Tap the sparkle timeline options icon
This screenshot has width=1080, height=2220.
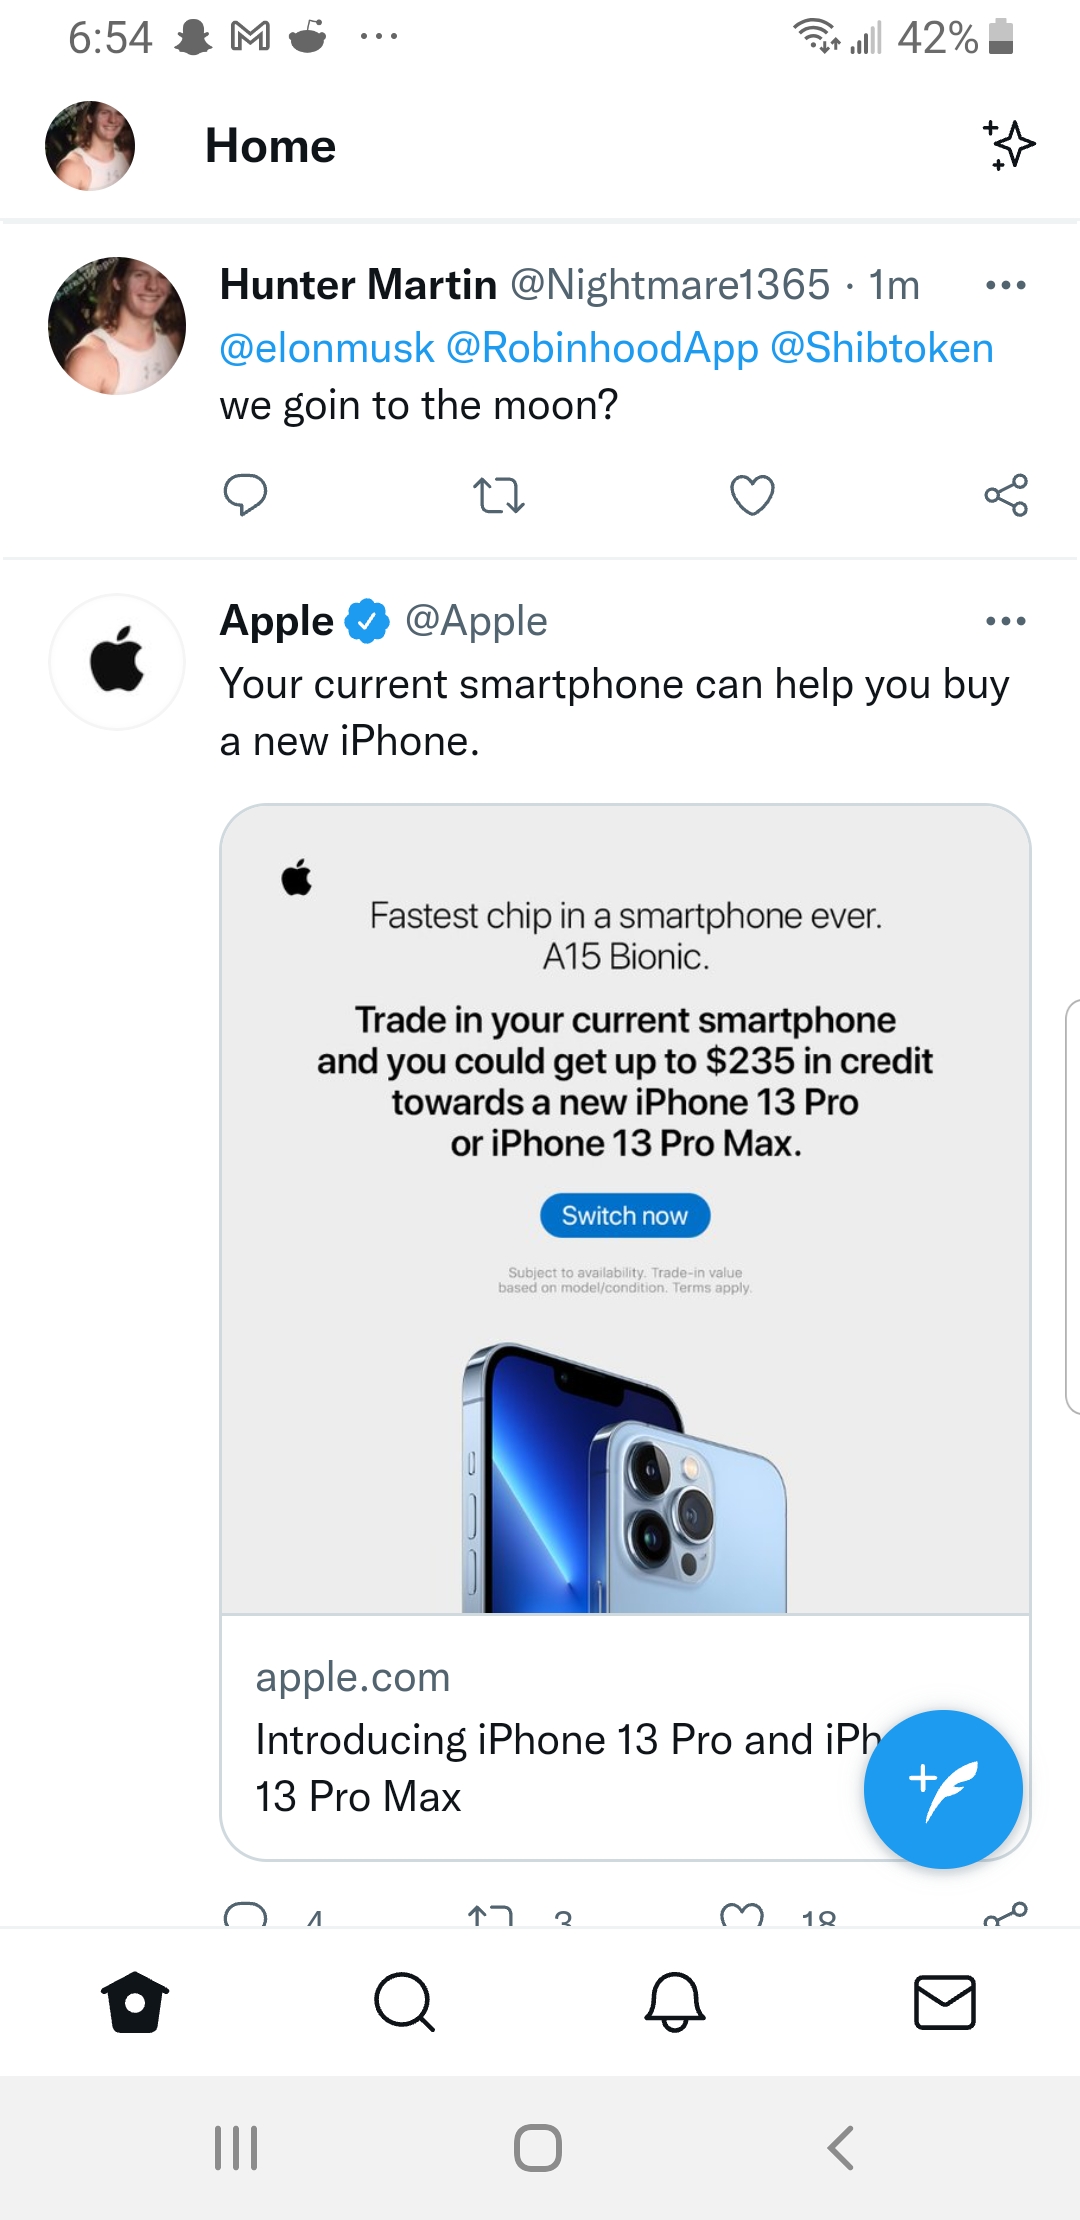1009,146
